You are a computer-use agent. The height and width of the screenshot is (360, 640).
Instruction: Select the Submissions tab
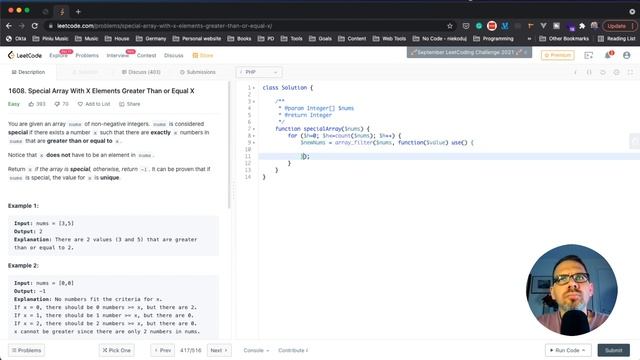pos(198,72)
